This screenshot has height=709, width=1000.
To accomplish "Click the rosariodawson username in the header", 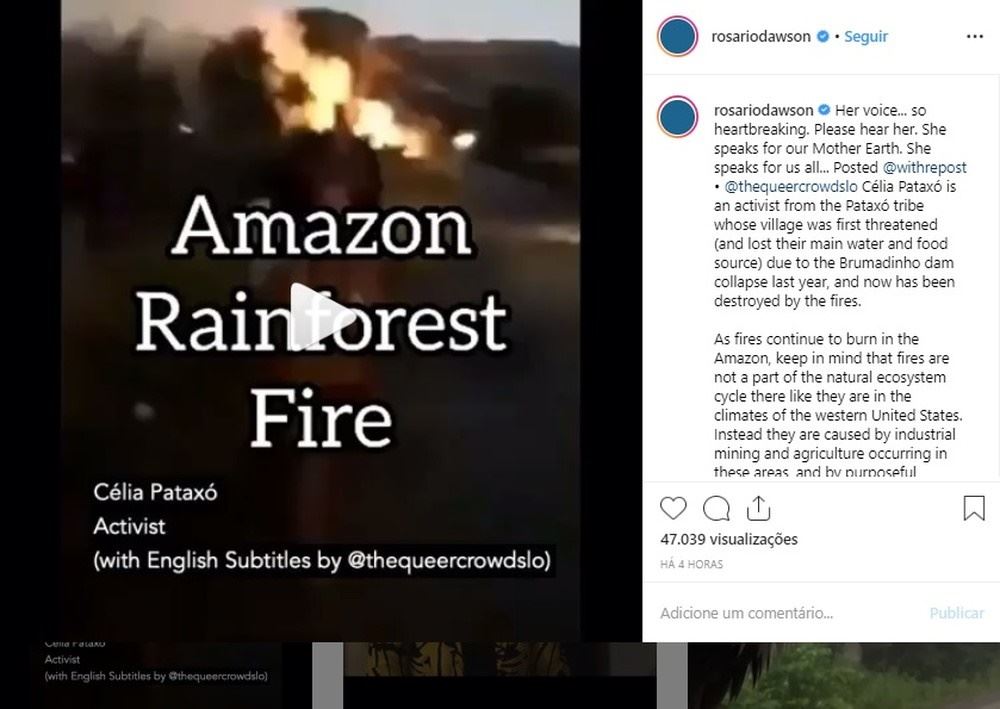I will pos(761,36).
